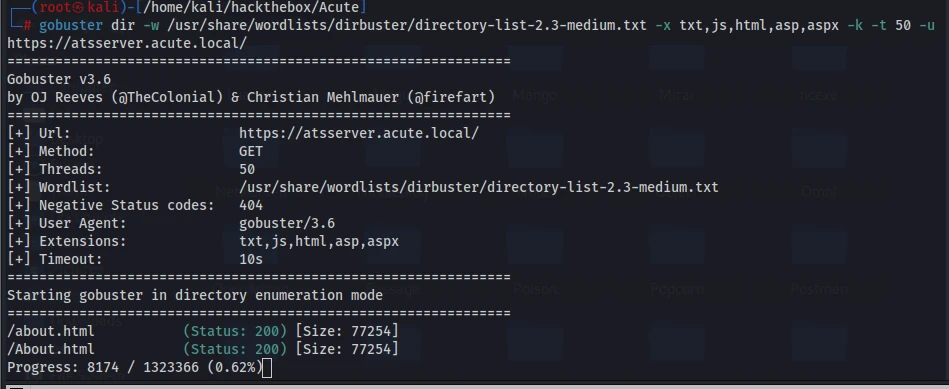This screenshot has width=949, height=389.
Task: Click the lowercase /about.html result path
Action: coord(51,331)
